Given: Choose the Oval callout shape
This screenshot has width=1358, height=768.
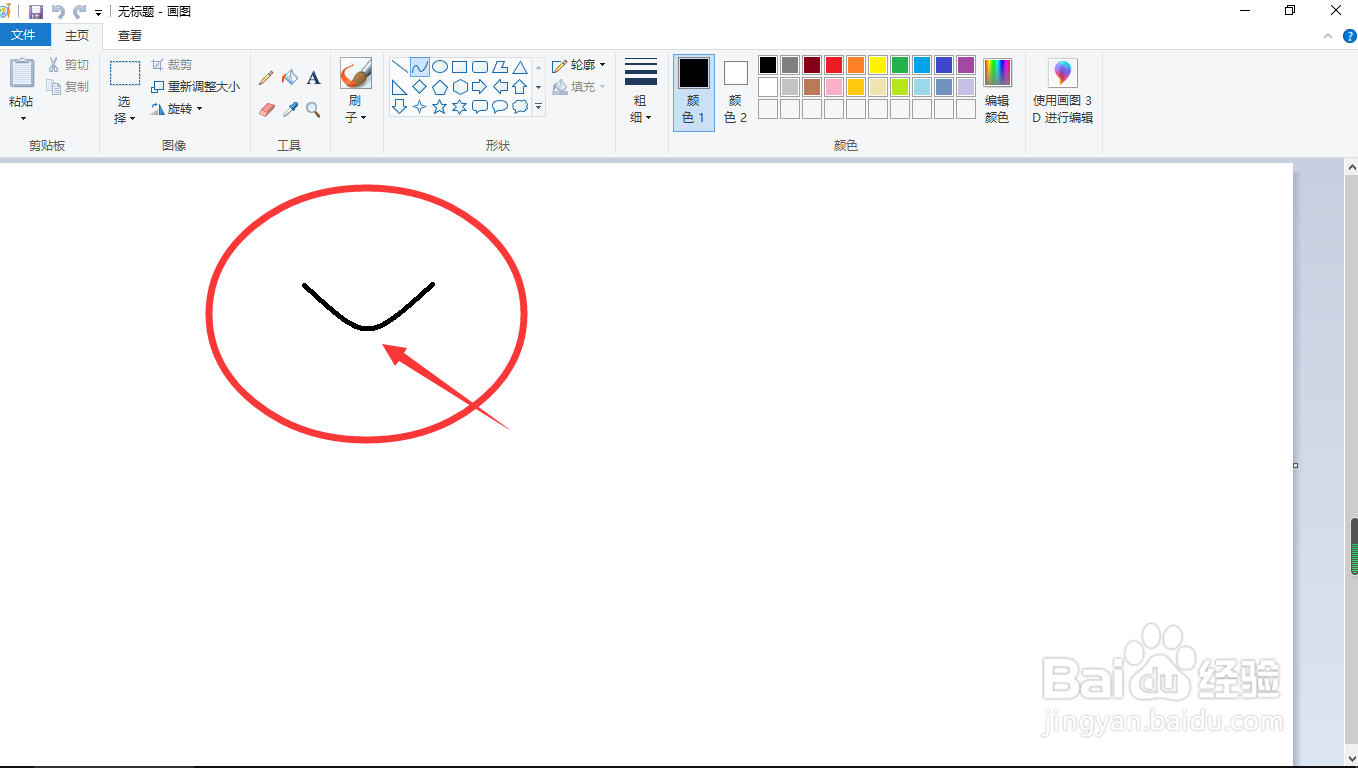Looking at the screenshot, I should pyautogui.click(x=499, y=107).
